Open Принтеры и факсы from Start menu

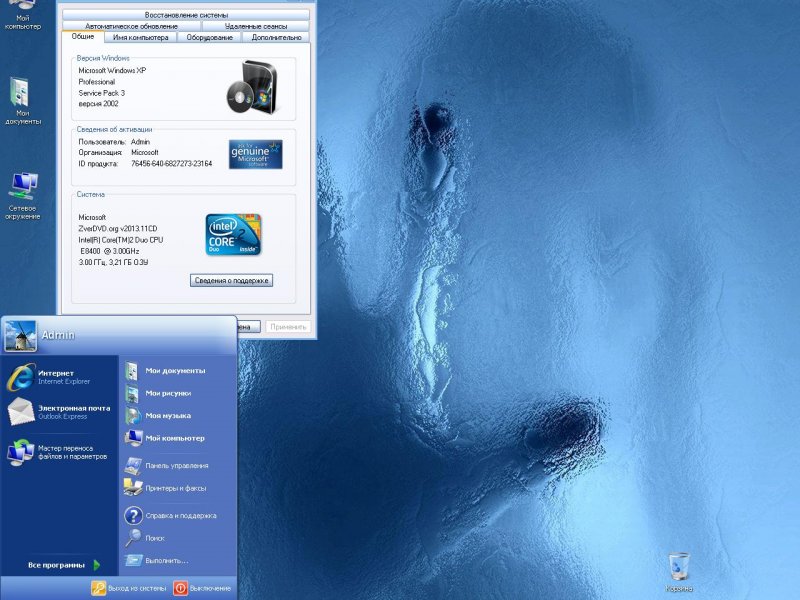tap(165, 488)
